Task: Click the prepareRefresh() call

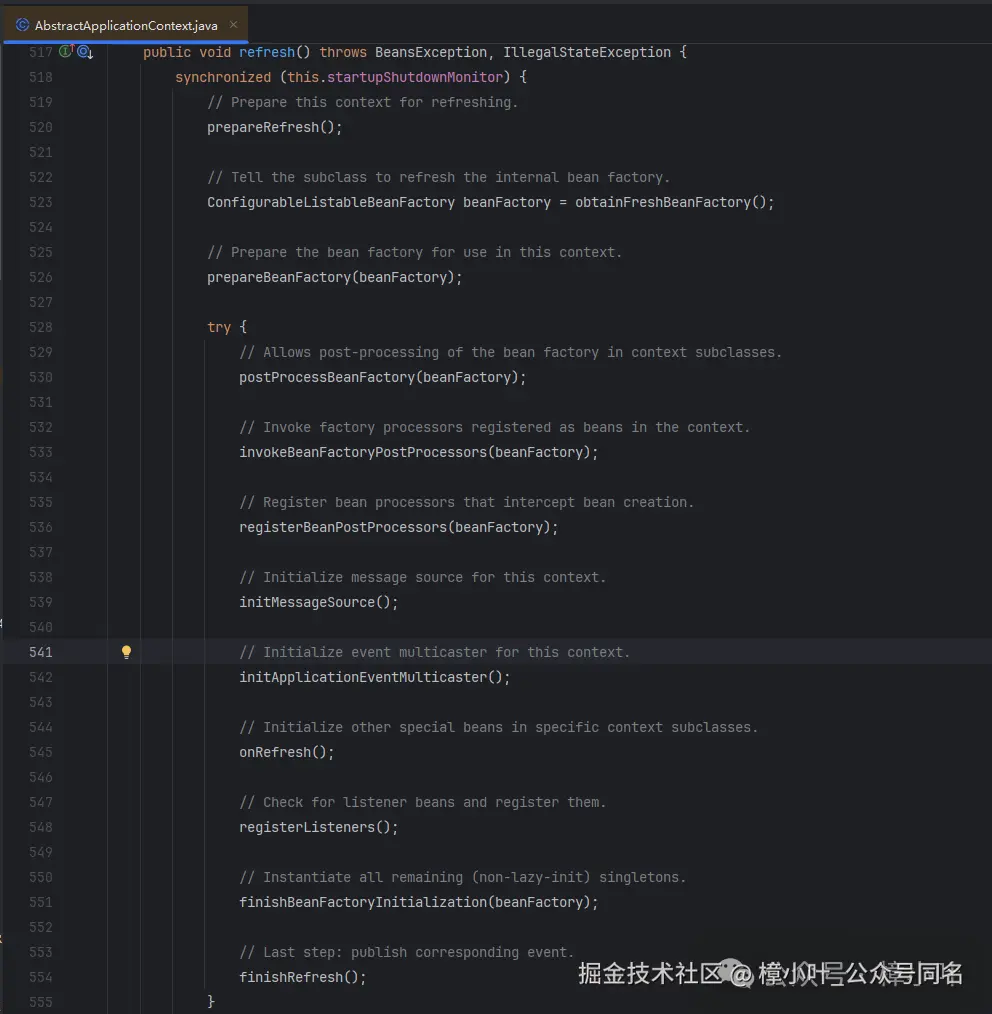Action: (x=274, y=127)
